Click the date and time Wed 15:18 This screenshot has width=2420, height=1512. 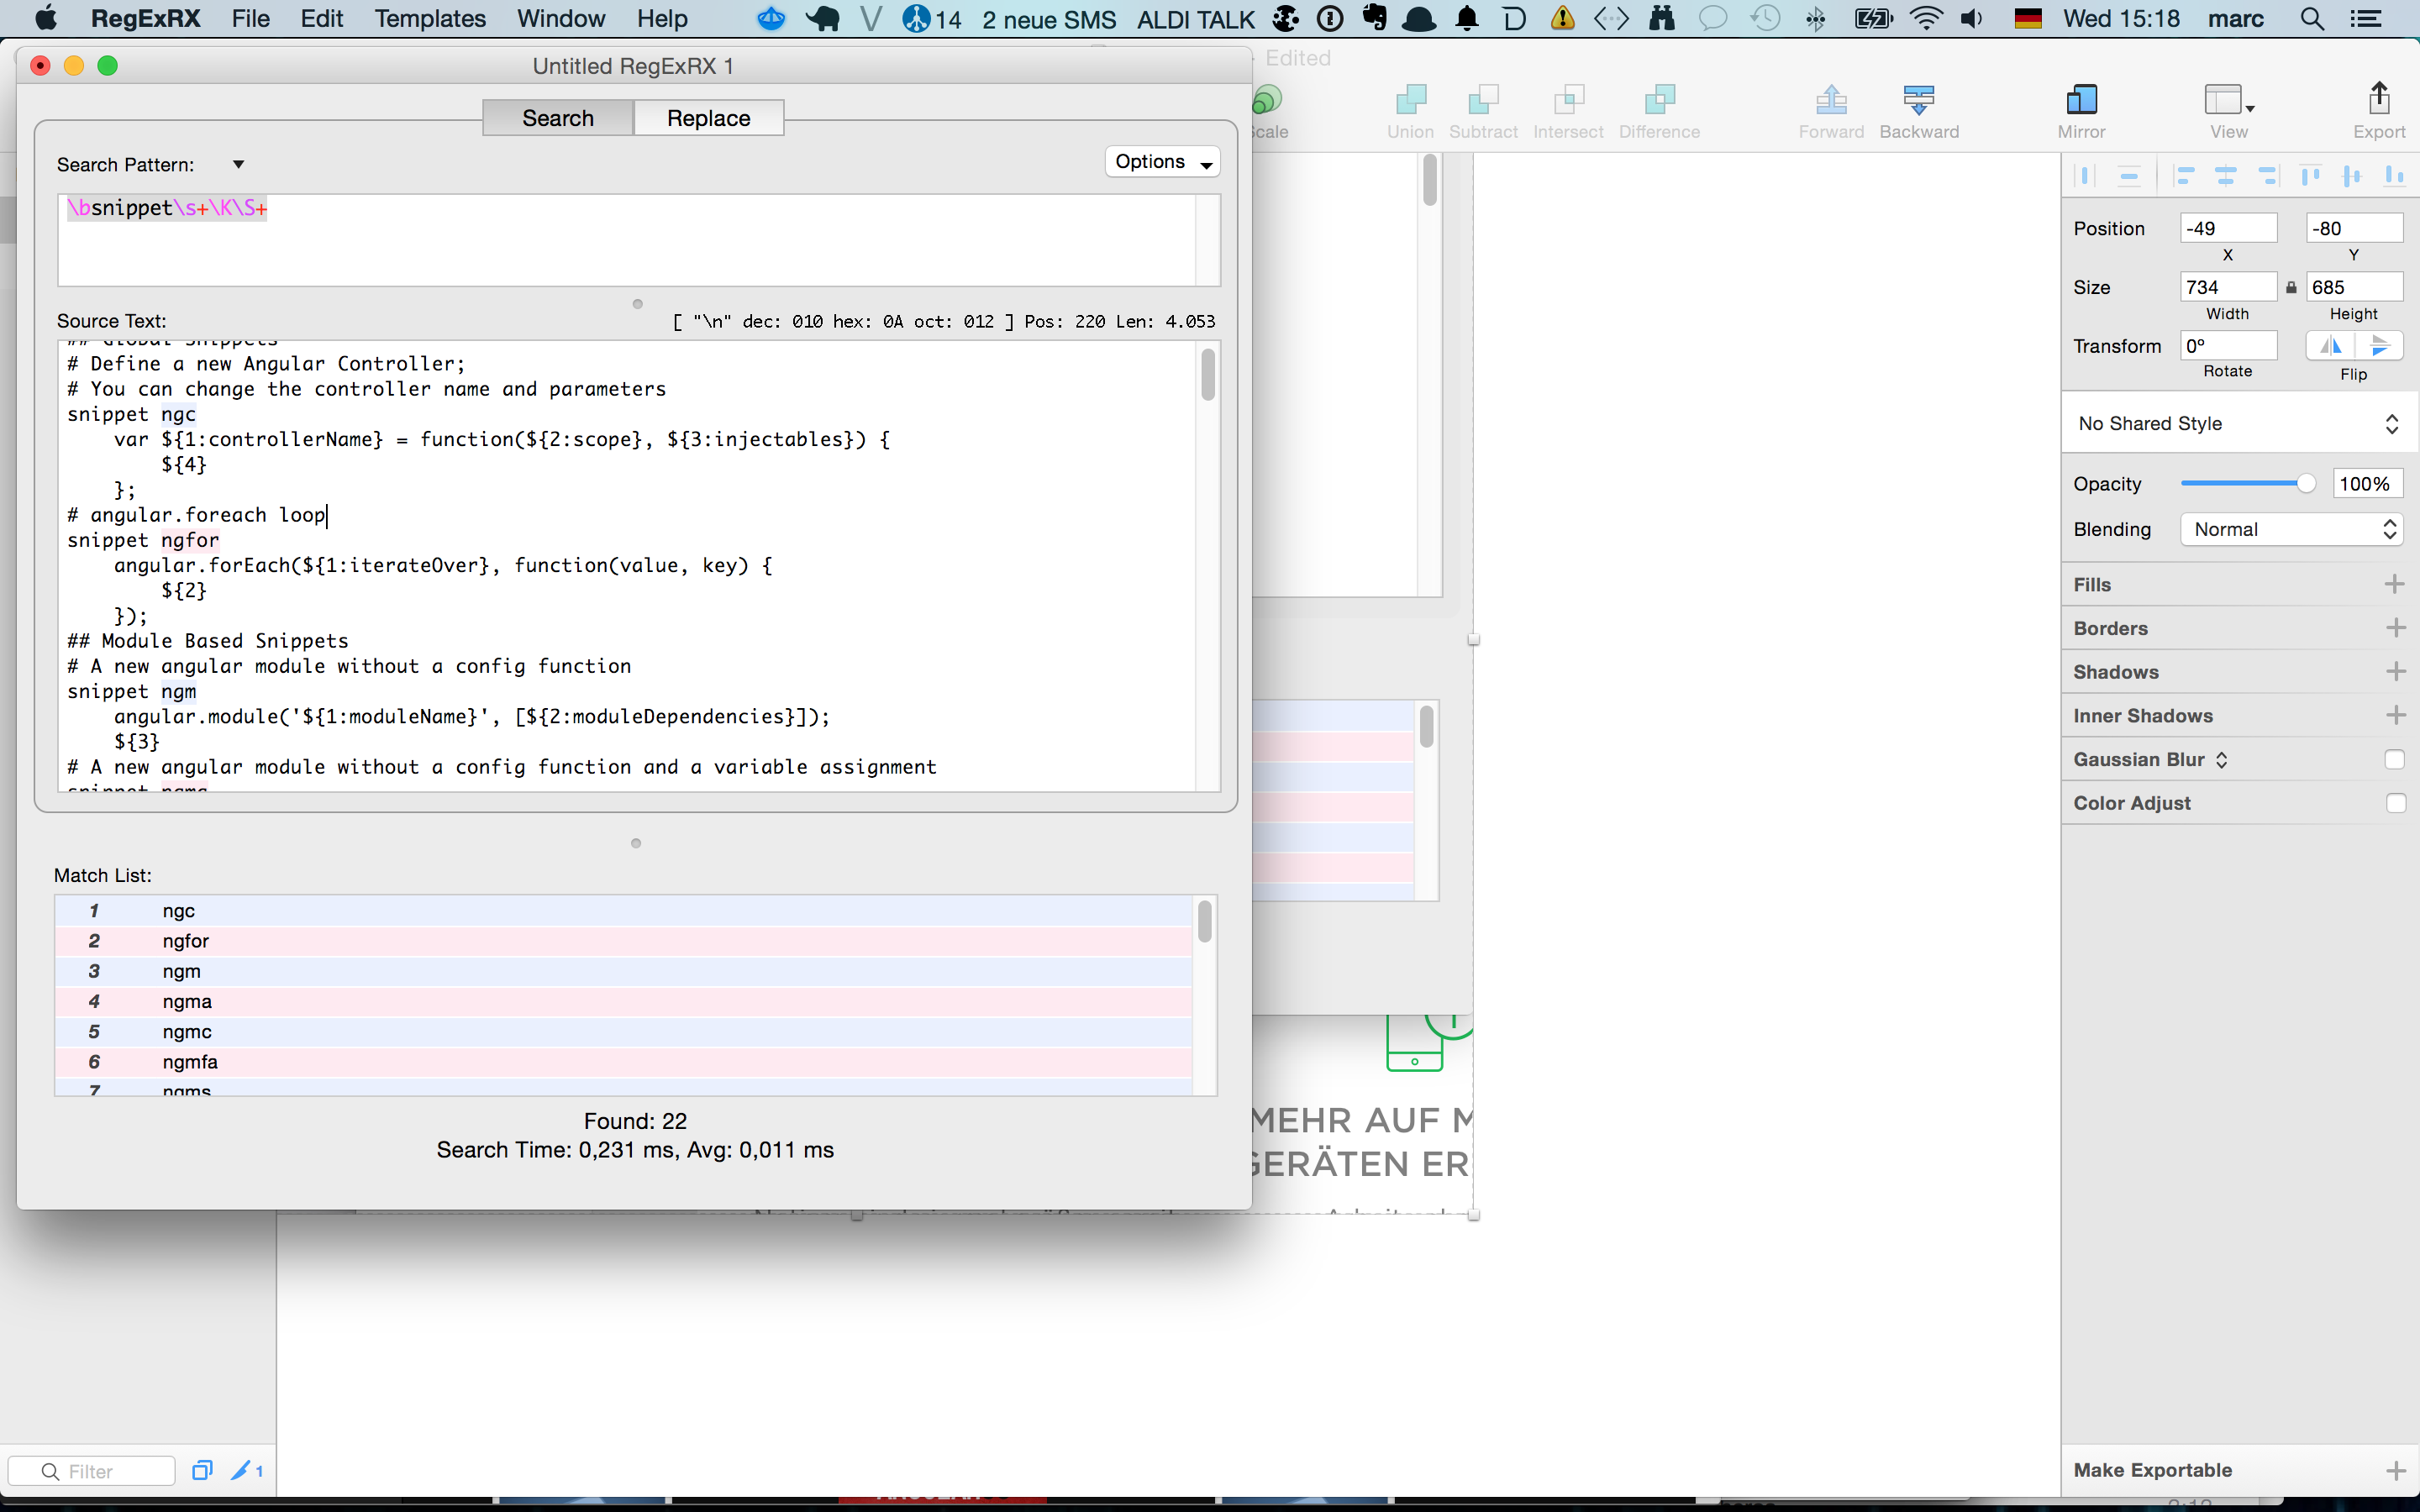[x=2121, y=19]
